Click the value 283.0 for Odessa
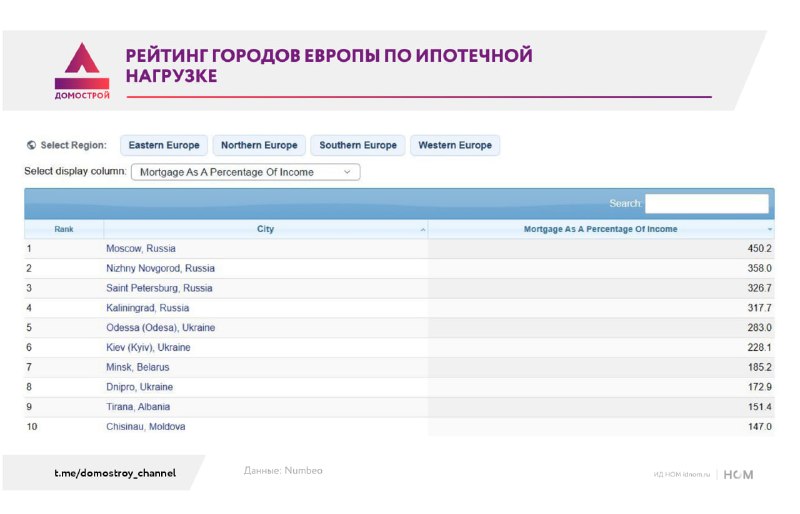The height and width of the screenshot is (514, 800). 759,328
